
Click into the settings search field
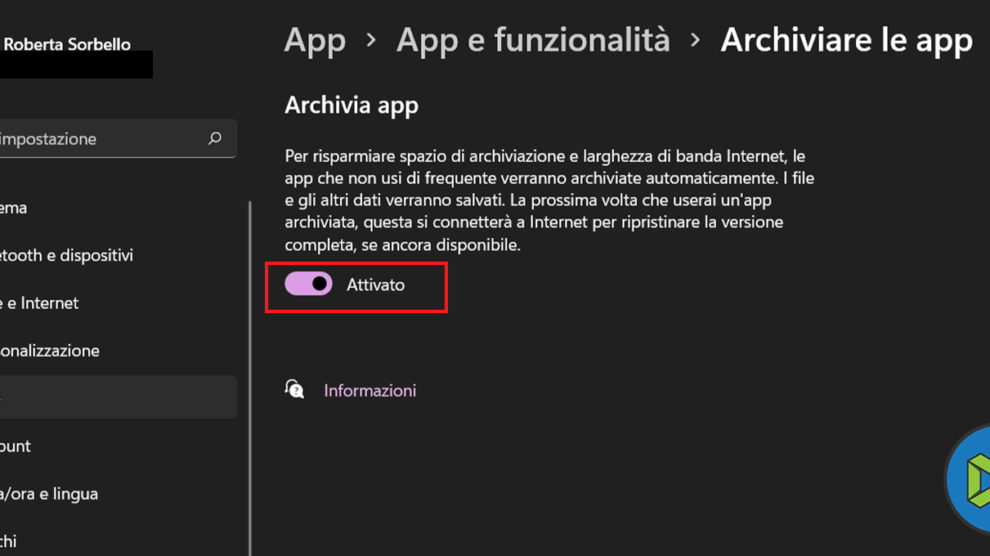point(100,139)
